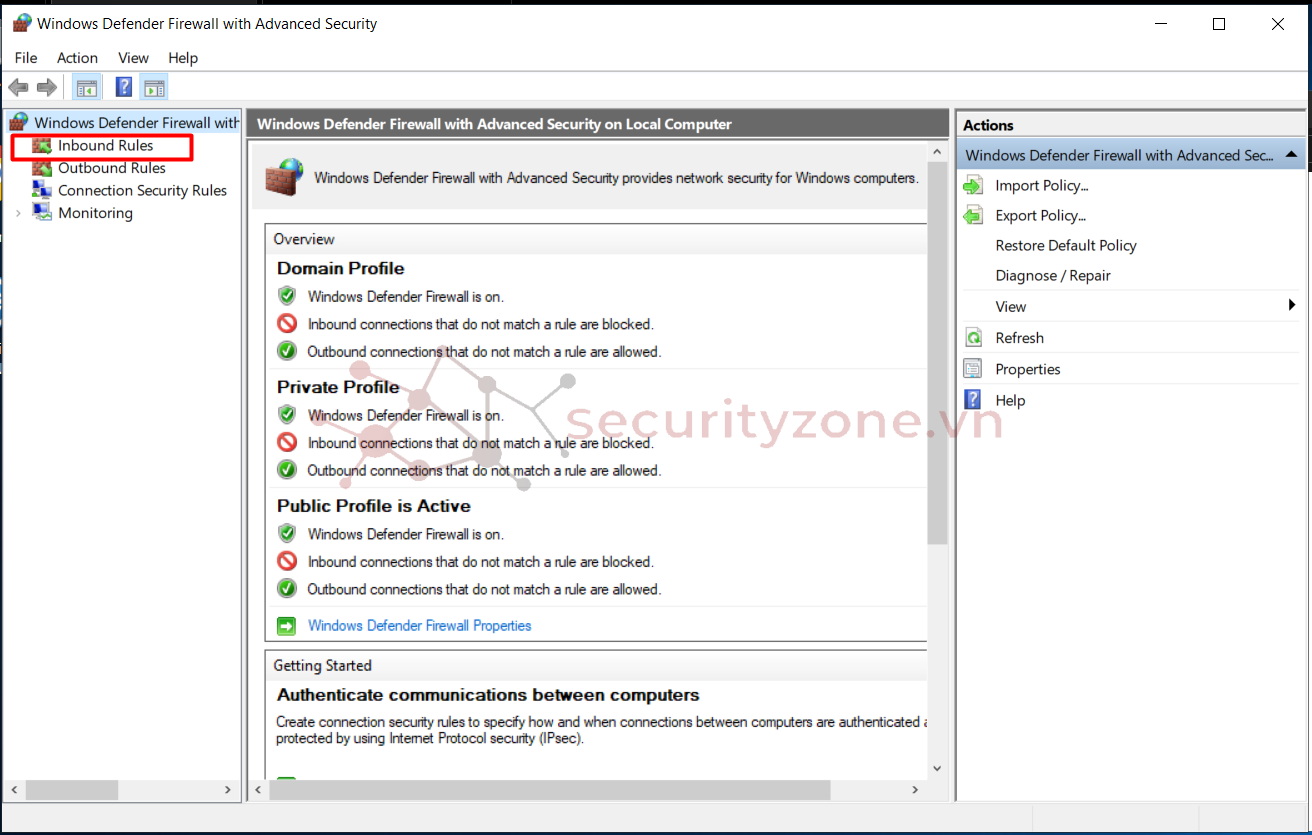The width and height of the screenshot is (1312, 835).
Task: Click Restore Default Policy action
Action: coord(1066,246)
